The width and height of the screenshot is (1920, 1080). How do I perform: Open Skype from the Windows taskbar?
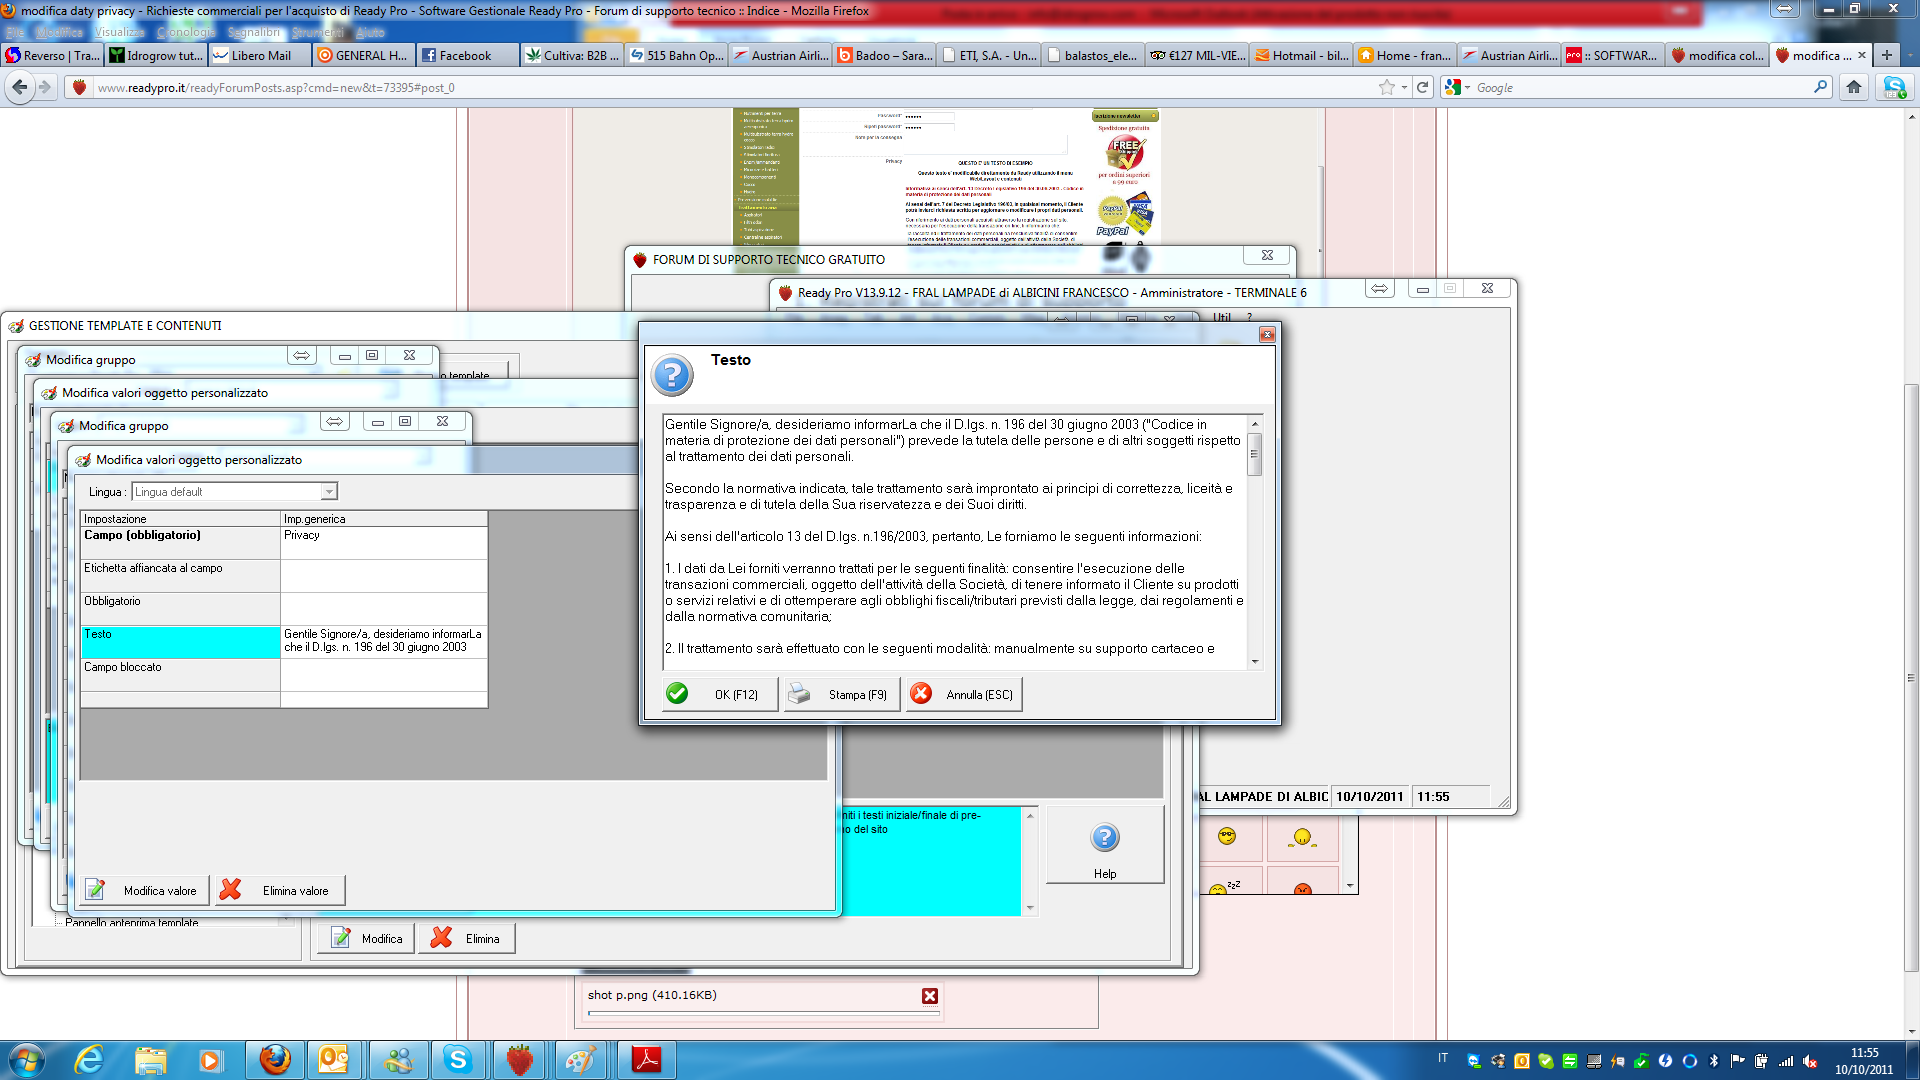point(458,1059)
